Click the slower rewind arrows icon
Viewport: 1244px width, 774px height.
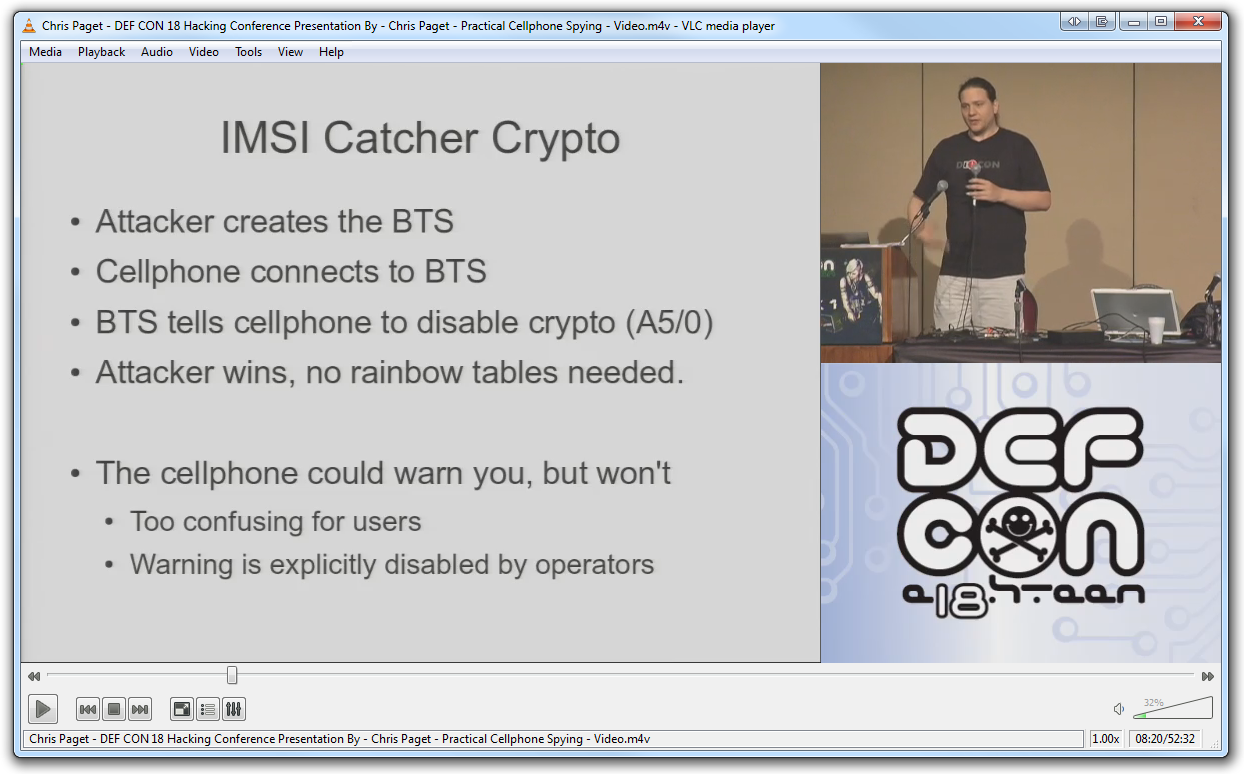click(x=34, y=677)
